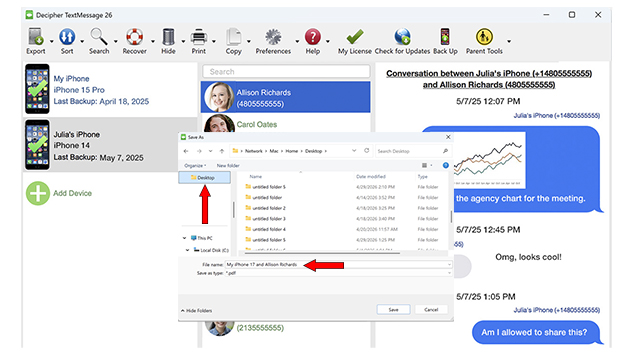The image size is (640, 360).
Task: Go back in Save As dialog
Action: (186, 151)
